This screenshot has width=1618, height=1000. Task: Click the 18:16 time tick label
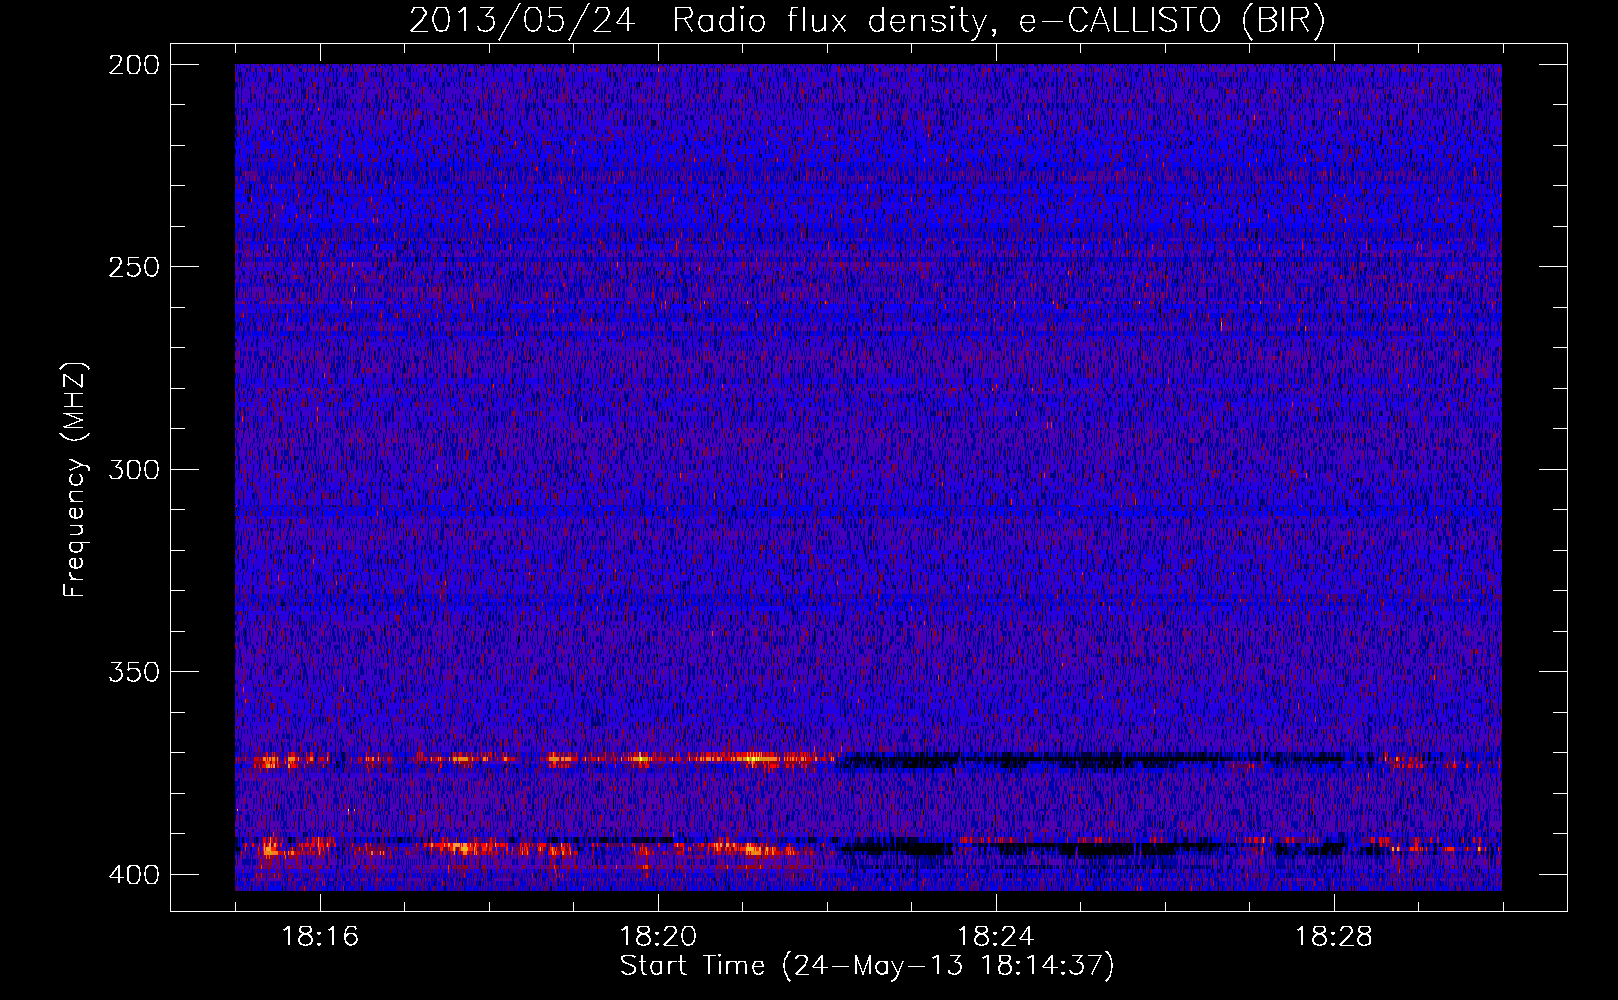coord(320,937)
